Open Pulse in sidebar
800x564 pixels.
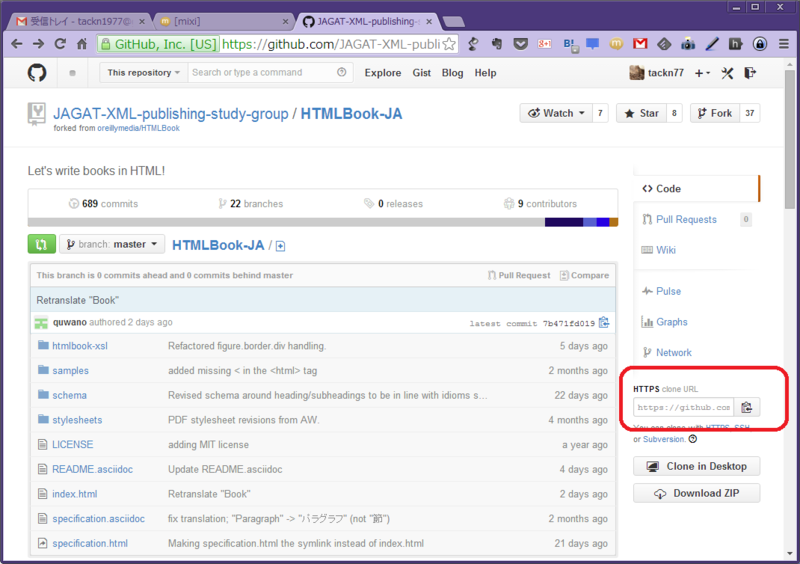pyautogui.click(x=668, y=291)
